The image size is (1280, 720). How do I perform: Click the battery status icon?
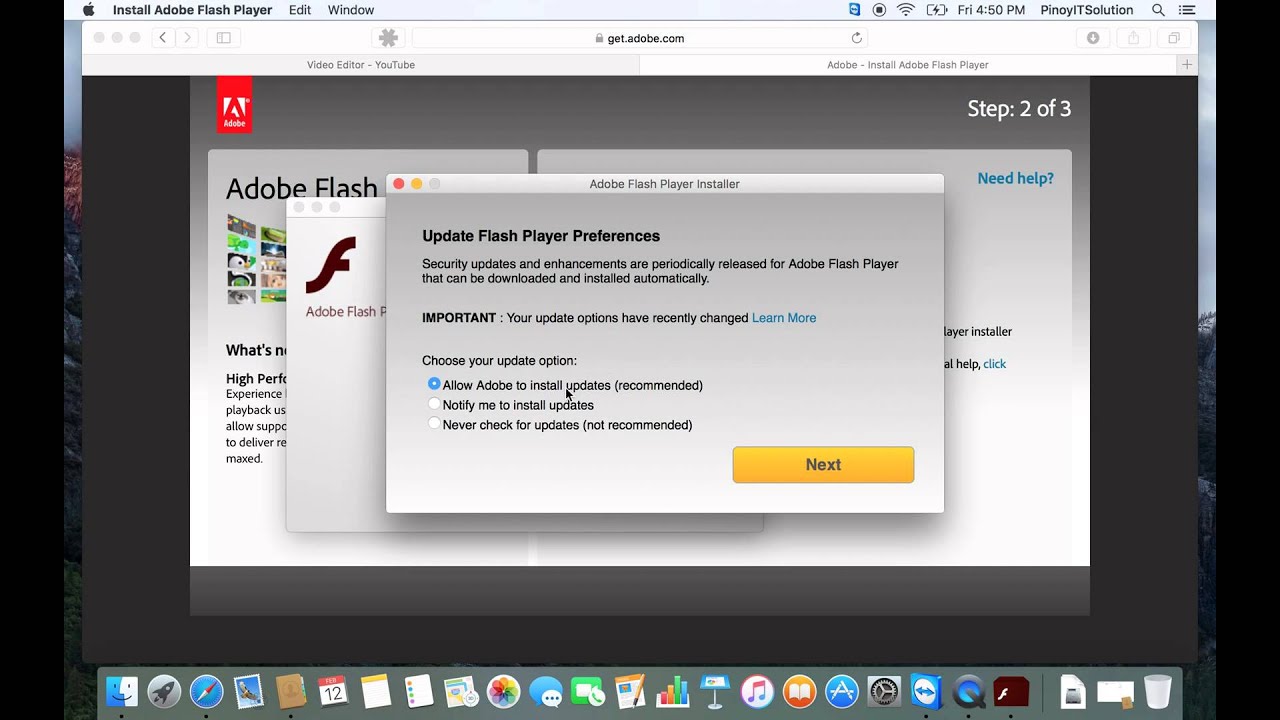tap(936, 10)
